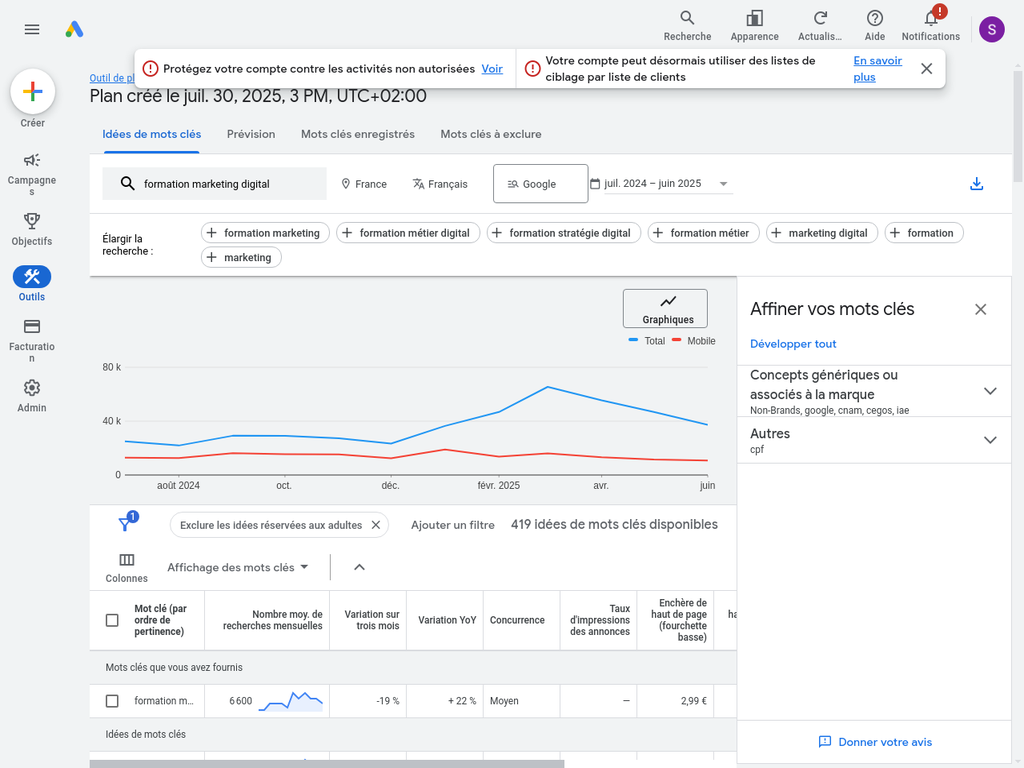The height and width of the screenshot is (768, 1024).
Task: Click the En savoir plus link
Action: 877,69
